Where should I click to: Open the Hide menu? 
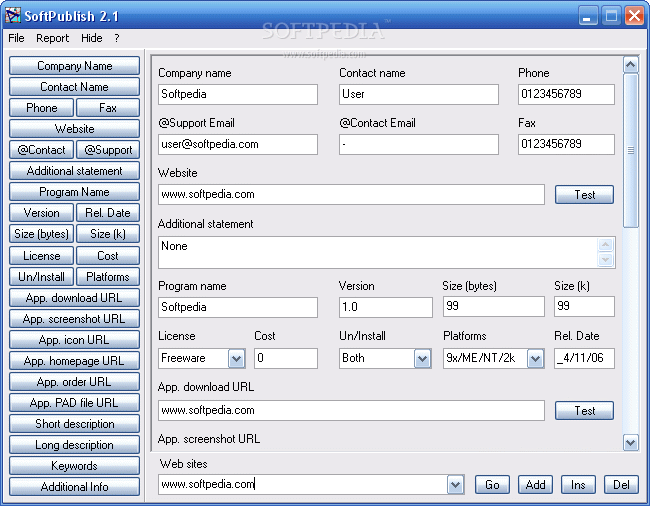coord(92,38)
